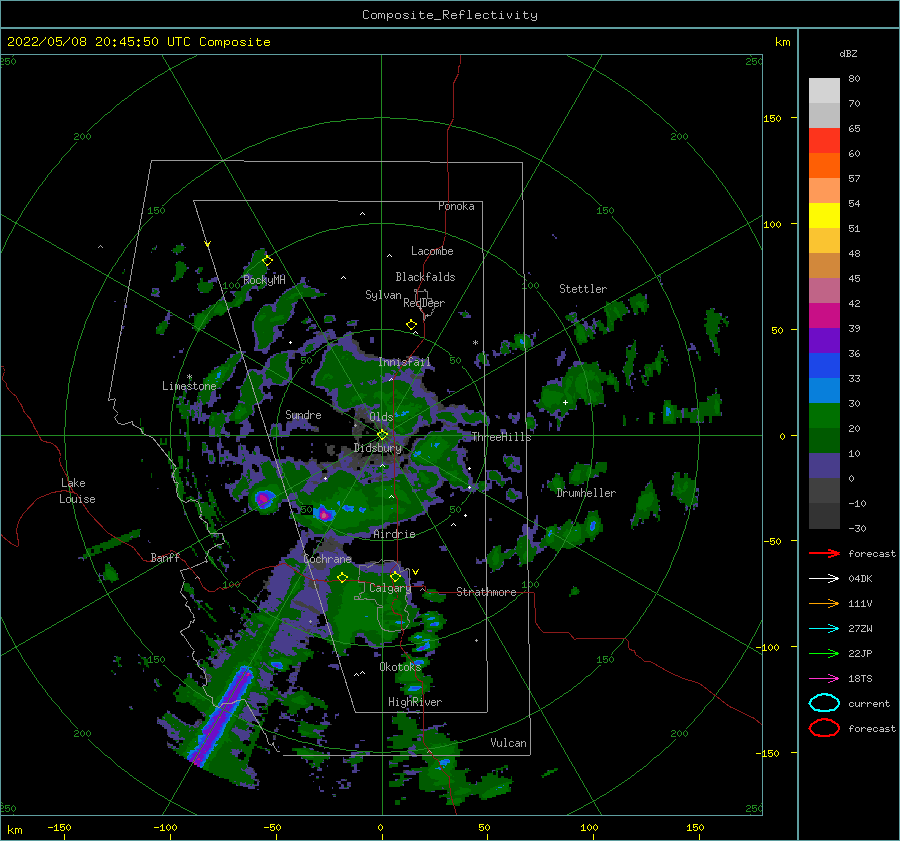This screenshot has height=841, width=900.
Task: Click the HighRiver label
Action: click(x=415, y=702)
